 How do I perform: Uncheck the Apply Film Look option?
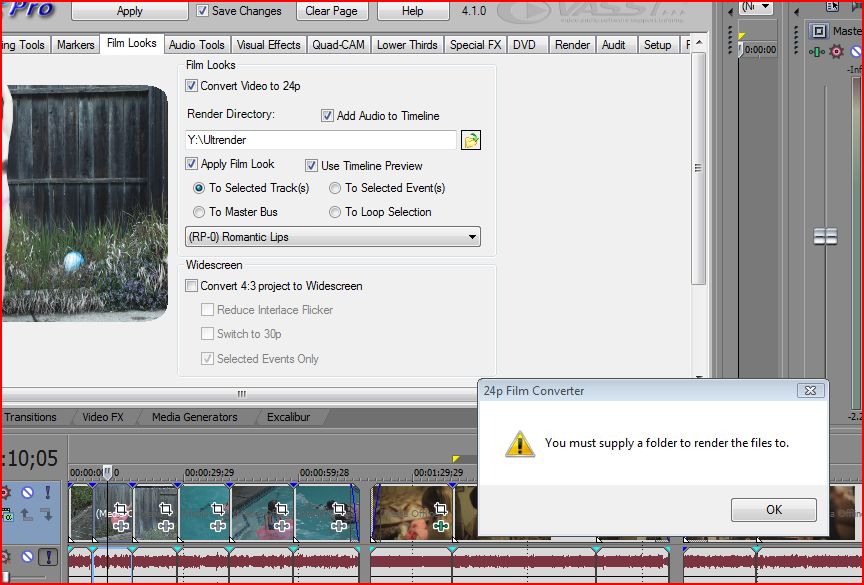tap(191, 164)
